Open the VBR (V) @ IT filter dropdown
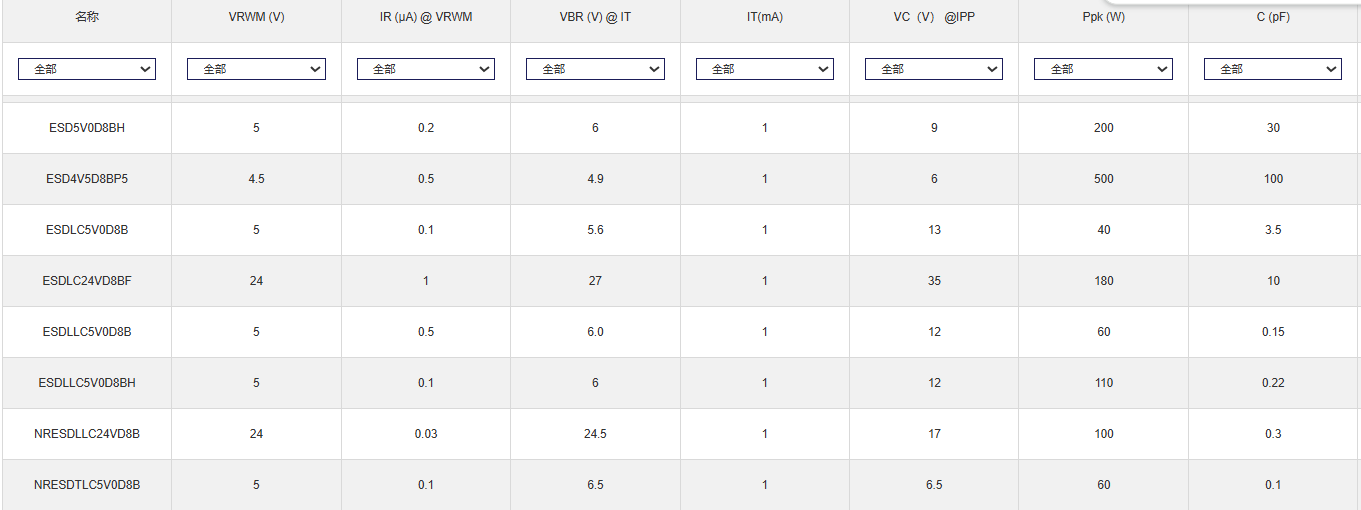1361x510 pixels. [x=595, y=69]
